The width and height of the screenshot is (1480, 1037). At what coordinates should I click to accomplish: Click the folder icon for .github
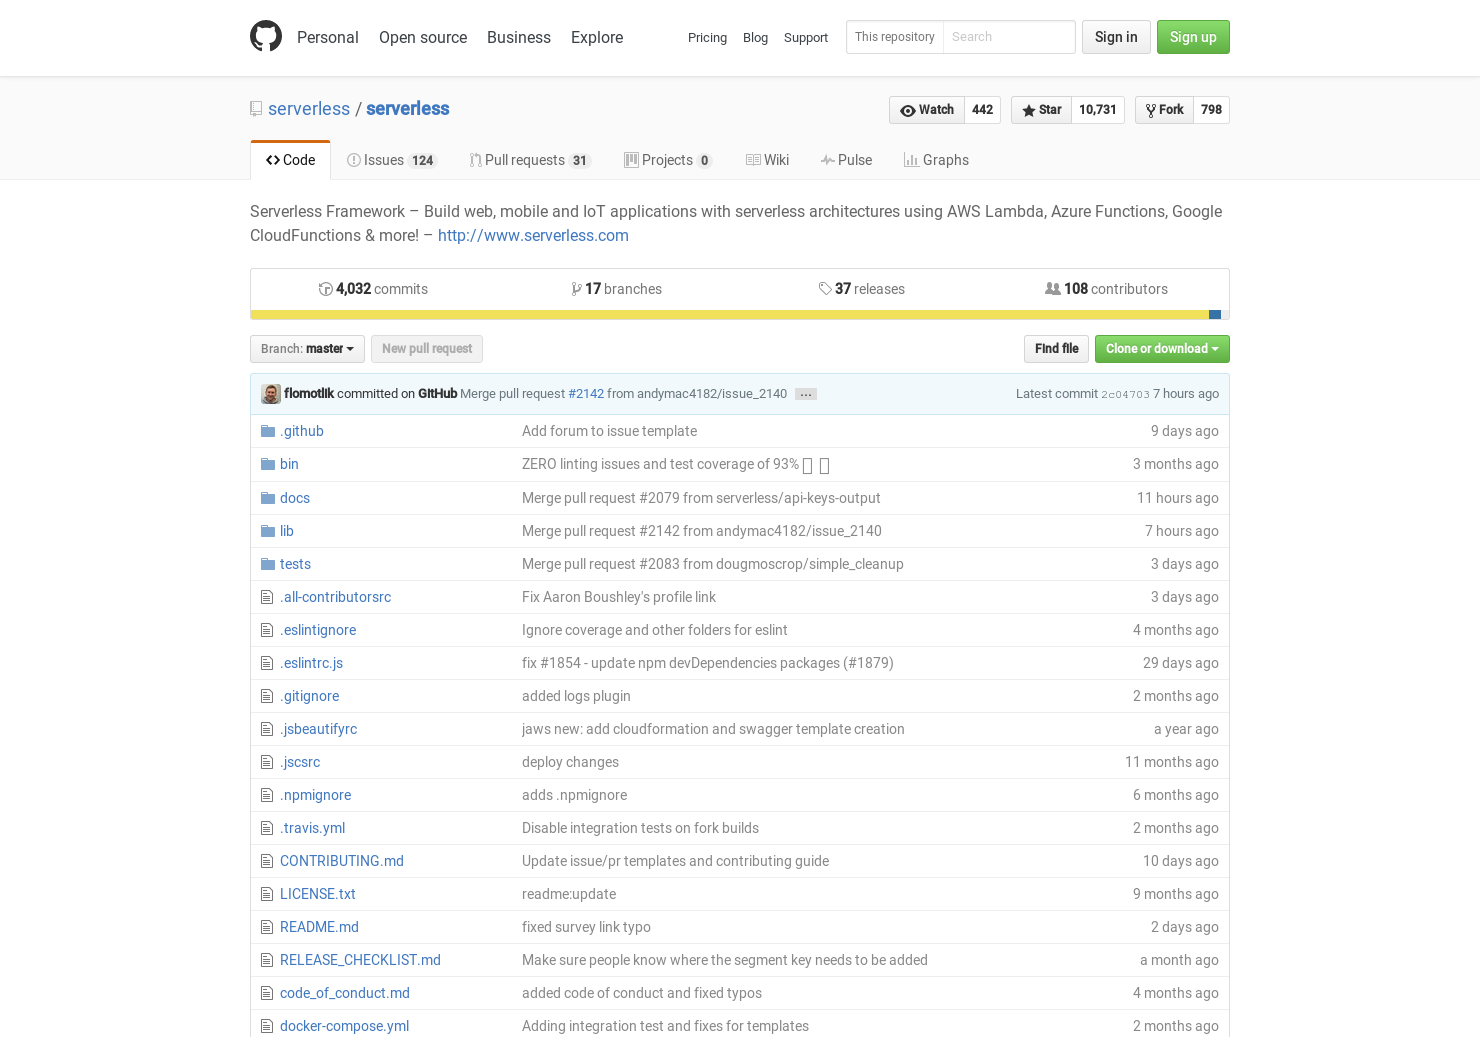click(x=268, y=431)
